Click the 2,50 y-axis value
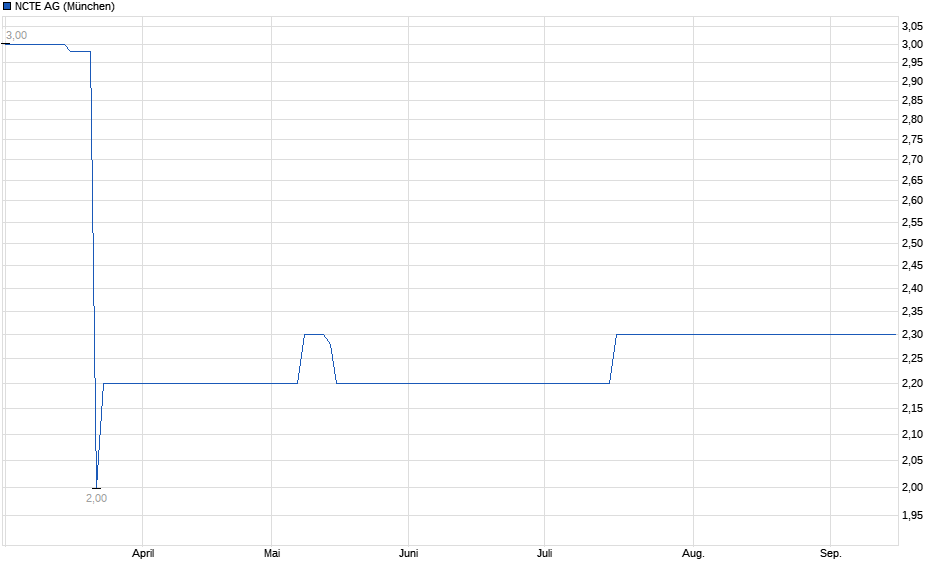This screenshot has height=579, width=940. 912,243
